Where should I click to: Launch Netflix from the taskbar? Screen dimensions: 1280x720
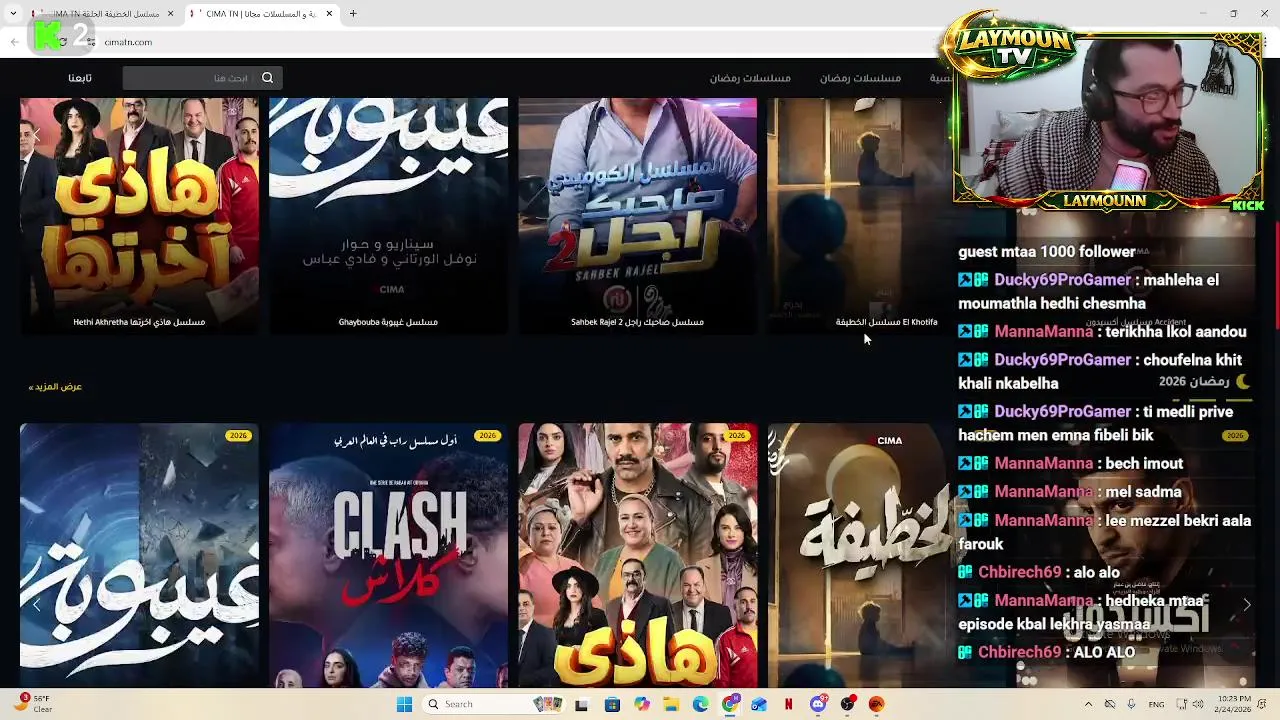[x=789, y=704]
